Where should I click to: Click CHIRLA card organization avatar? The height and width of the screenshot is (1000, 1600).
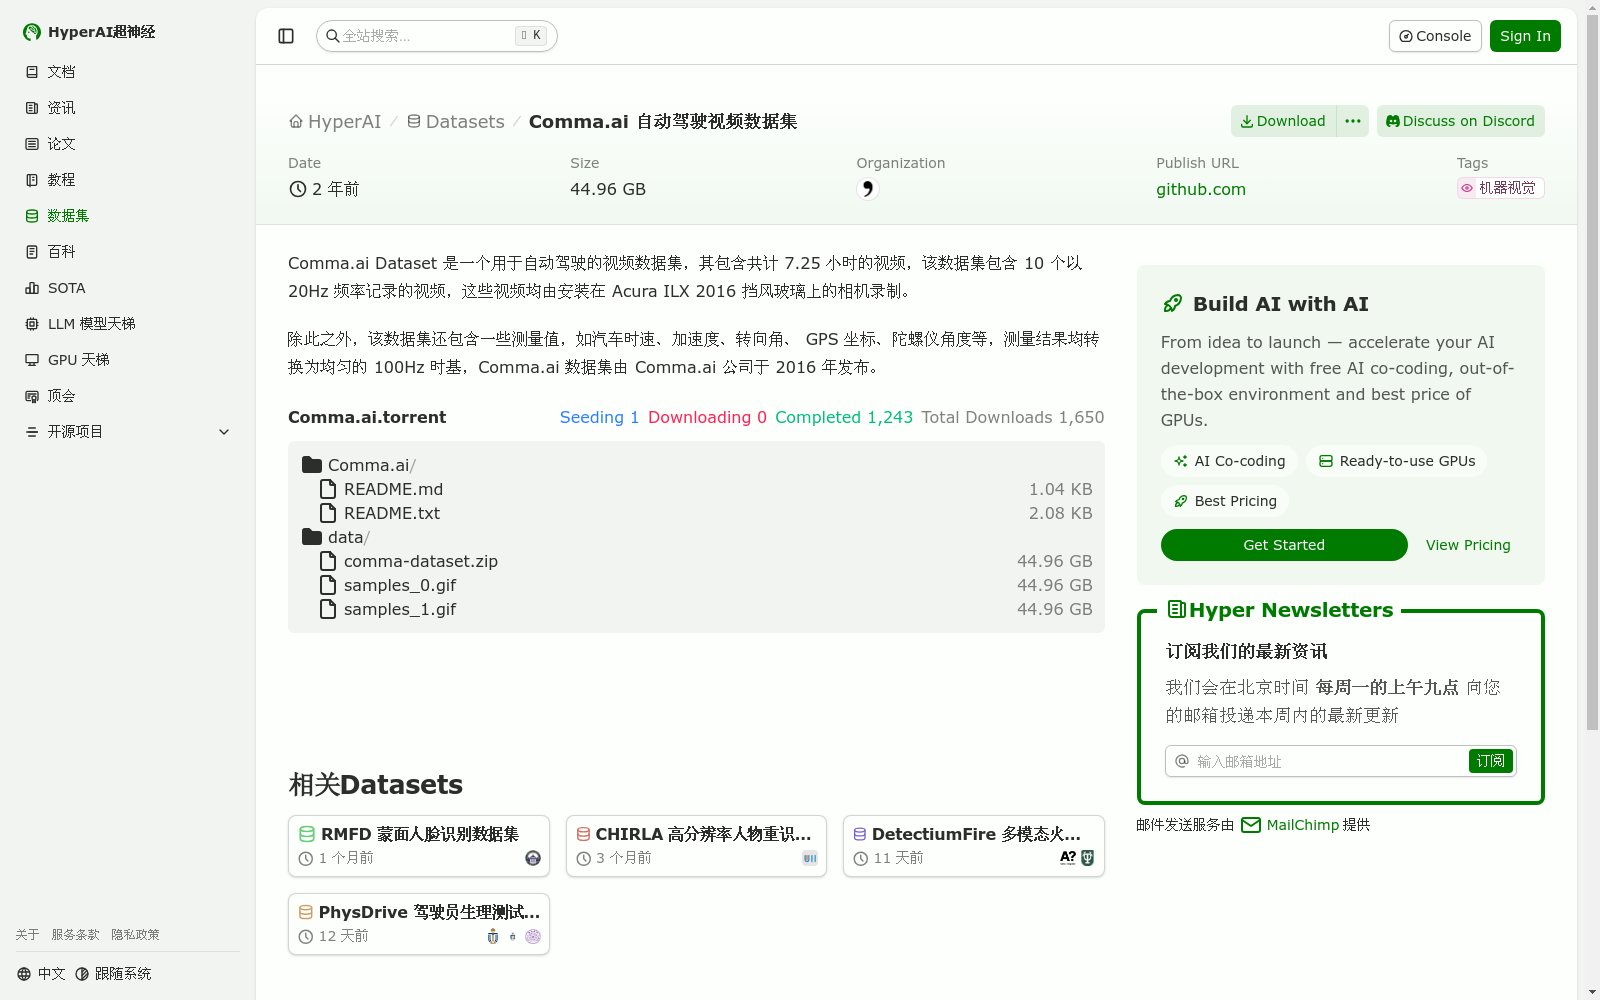point(810,858)
